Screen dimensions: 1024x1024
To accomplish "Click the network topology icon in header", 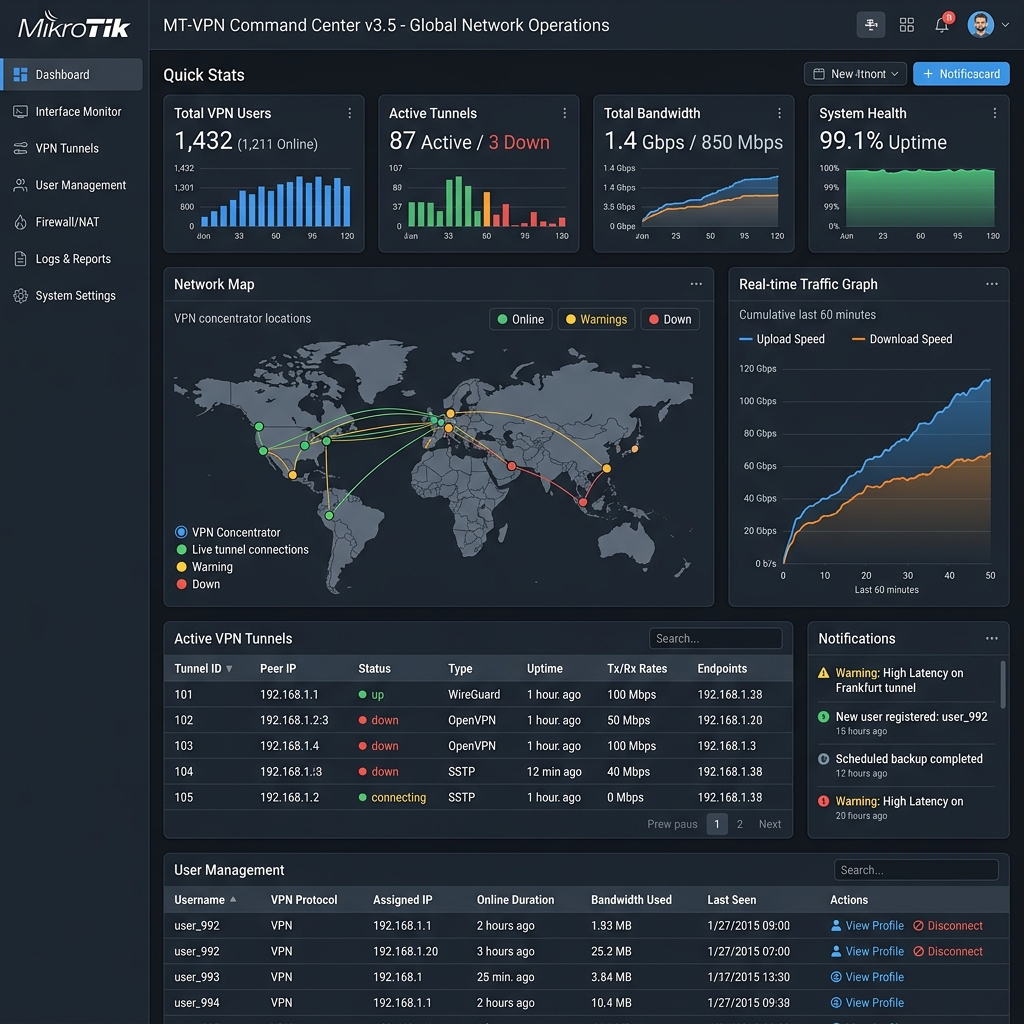I will tap(871, 25).
